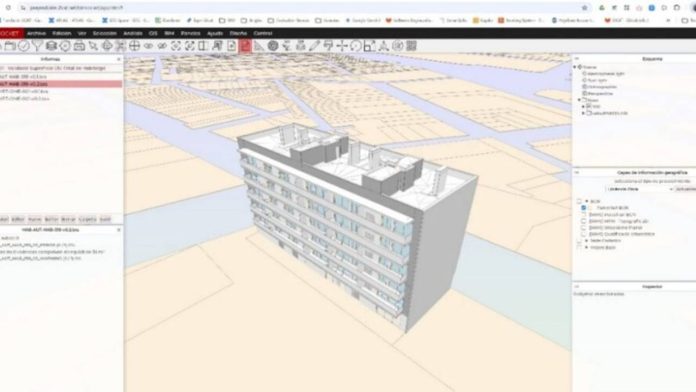Select the scale tool icon
The image size is (696, 392).
(x=369, y=46)
